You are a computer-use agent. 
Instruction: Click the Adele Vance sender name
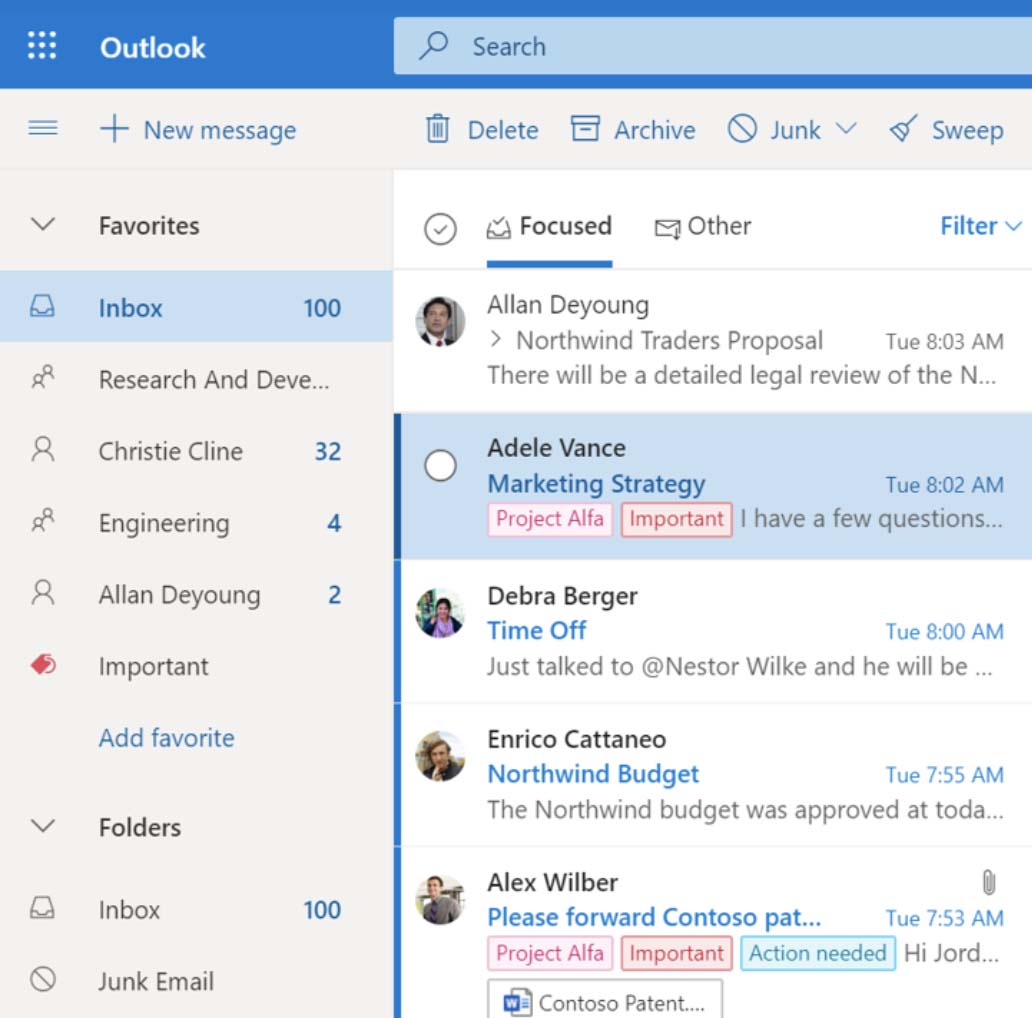click(557, 448)
